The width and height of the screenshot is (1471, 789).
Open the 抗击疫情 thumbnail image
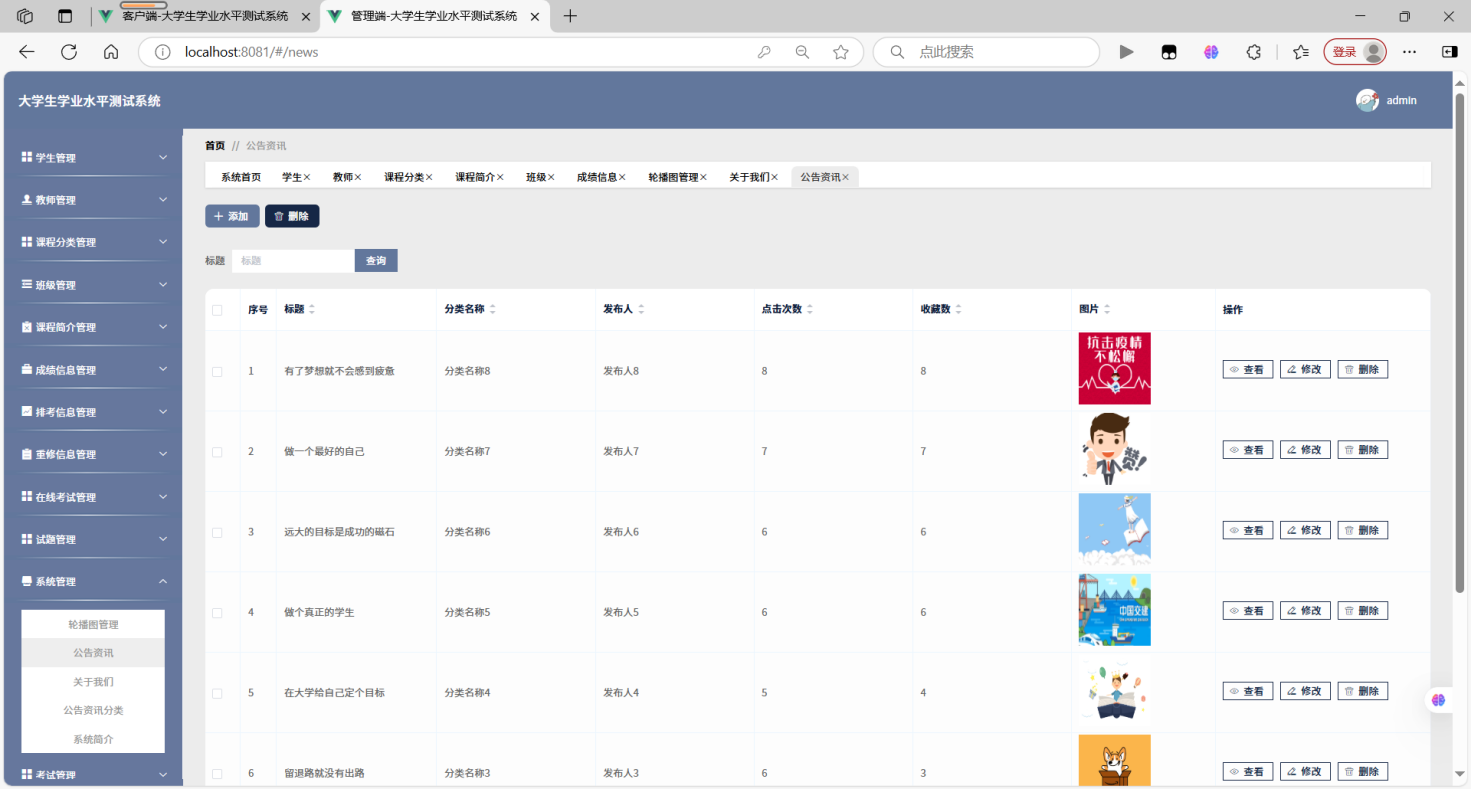[1114, 368]
